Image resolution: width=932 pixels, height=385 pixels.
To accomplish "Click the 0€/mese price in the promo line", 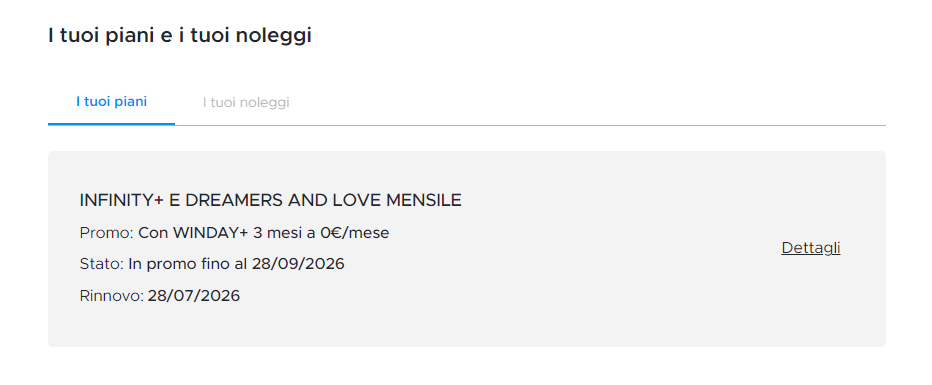I will pos(355,233).
